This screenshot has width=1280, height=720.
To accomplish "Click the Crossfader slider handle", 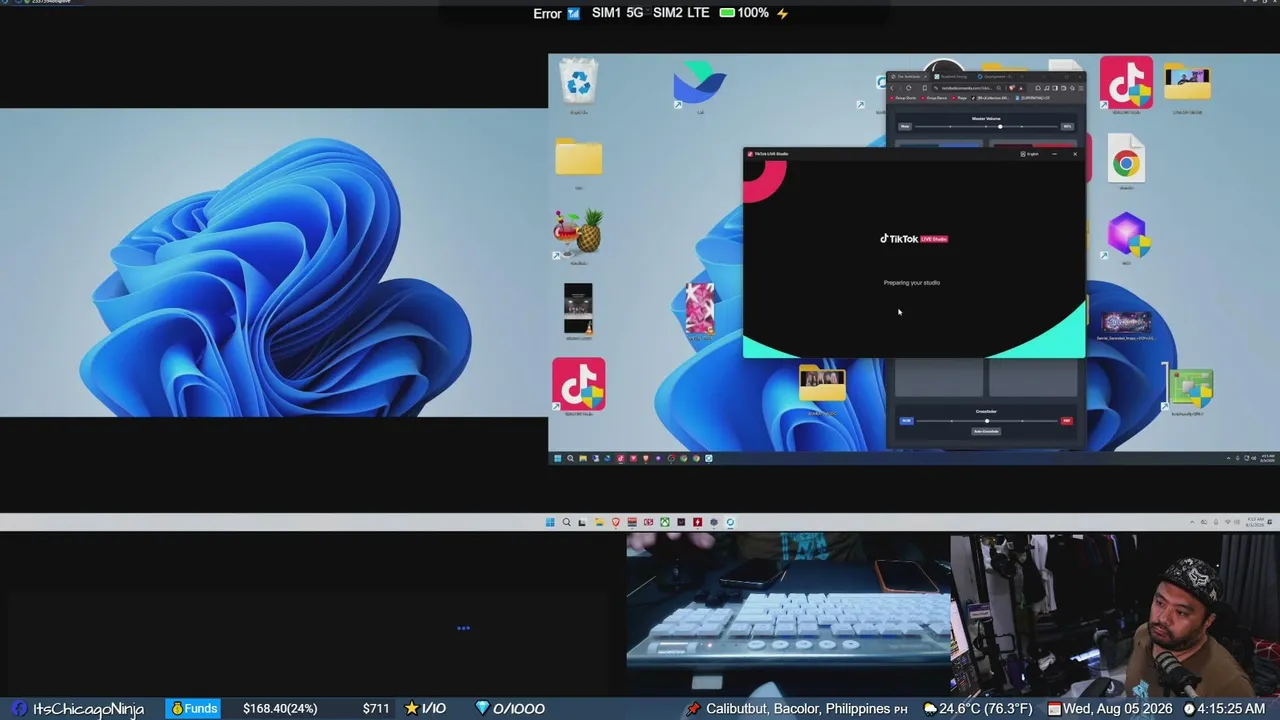I will (986, 421).
